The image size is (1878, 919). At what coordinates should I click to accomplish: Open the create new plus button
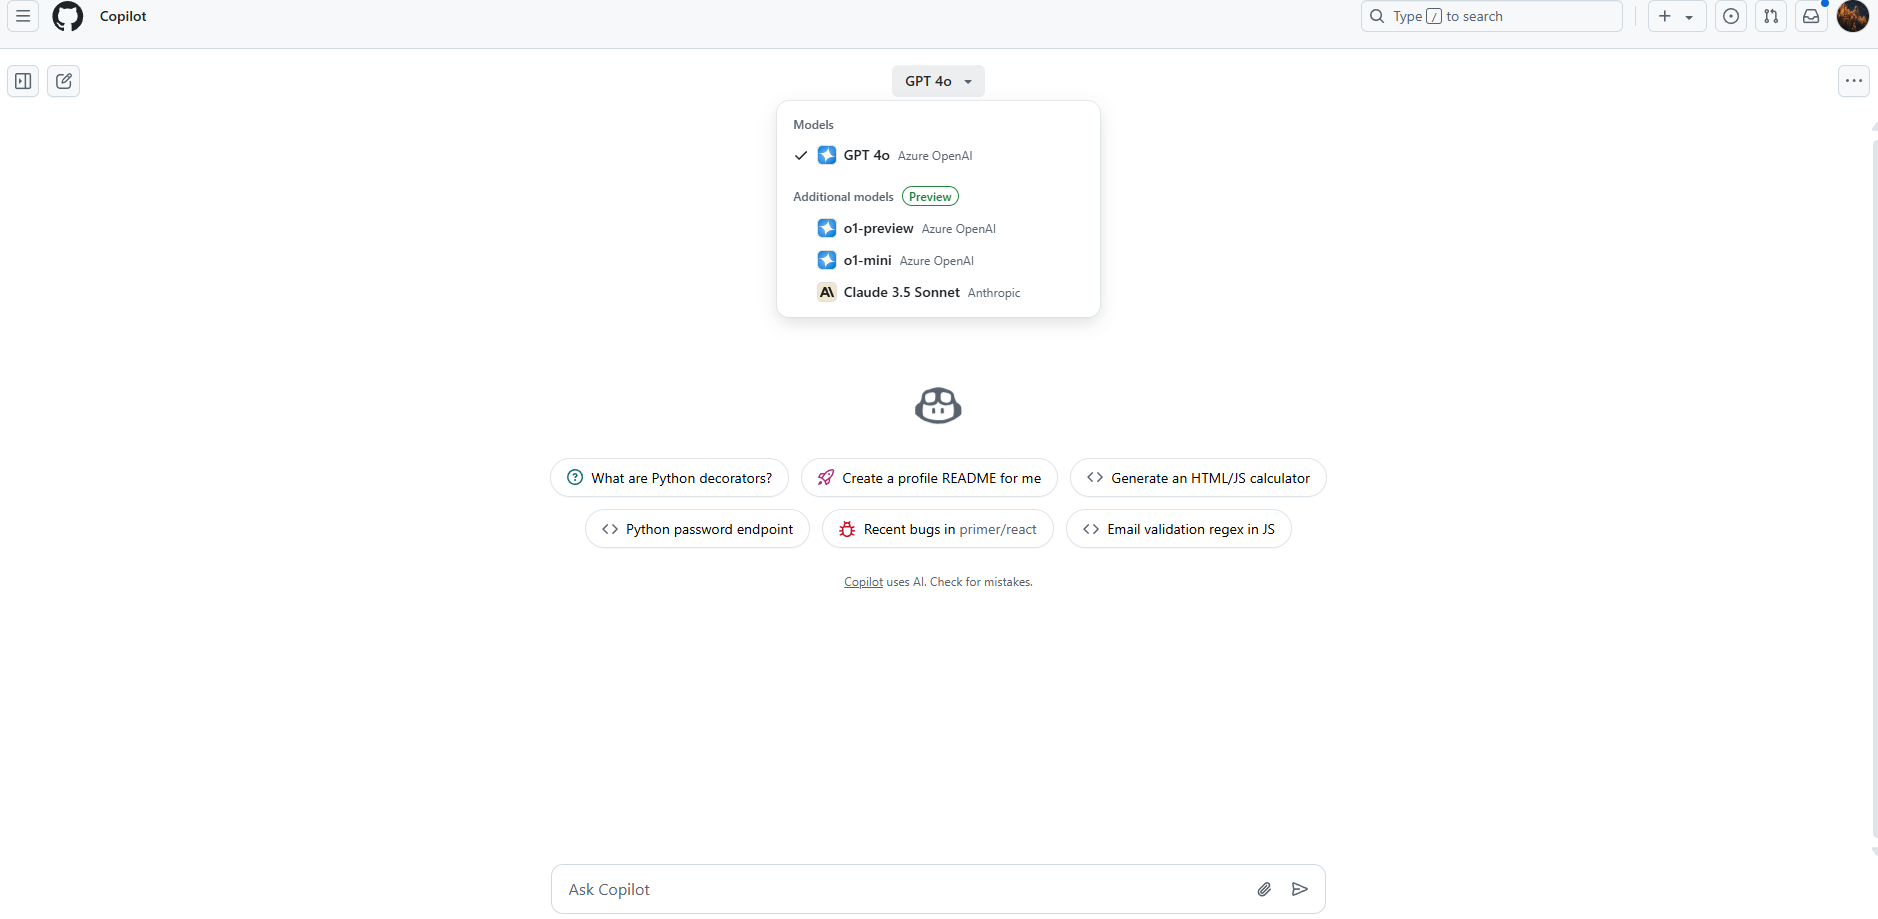(1677, 16)
